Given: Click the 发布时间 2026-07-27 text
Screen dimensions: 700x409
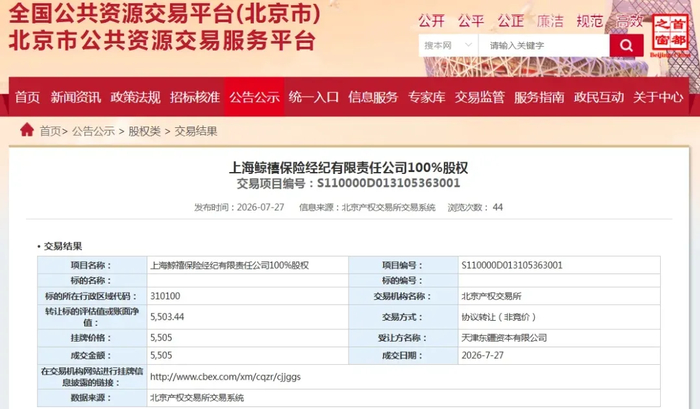Looking at the screenshot, I should coord(239,207).
